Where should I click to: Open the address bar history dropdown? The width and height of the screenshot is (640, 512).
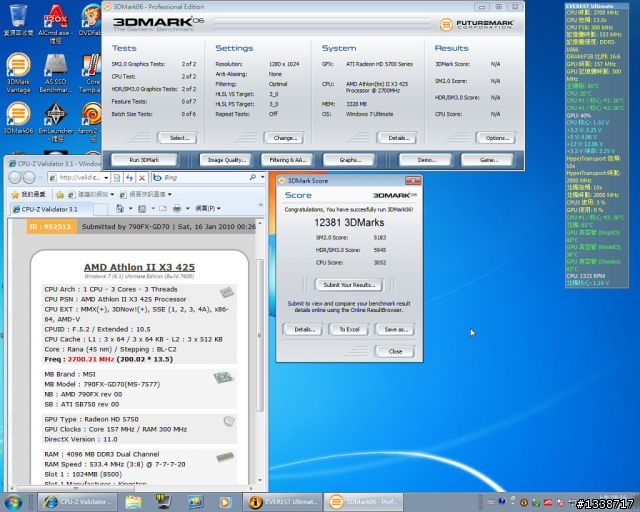point(106,178)
